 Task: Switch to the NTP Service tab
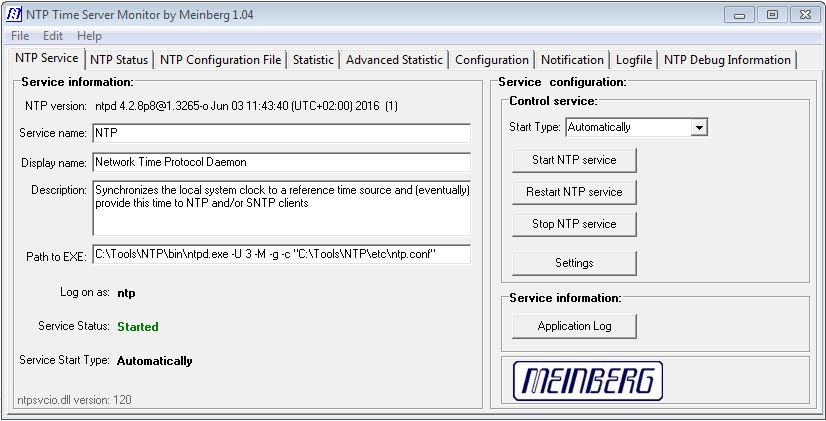[46, 58]
